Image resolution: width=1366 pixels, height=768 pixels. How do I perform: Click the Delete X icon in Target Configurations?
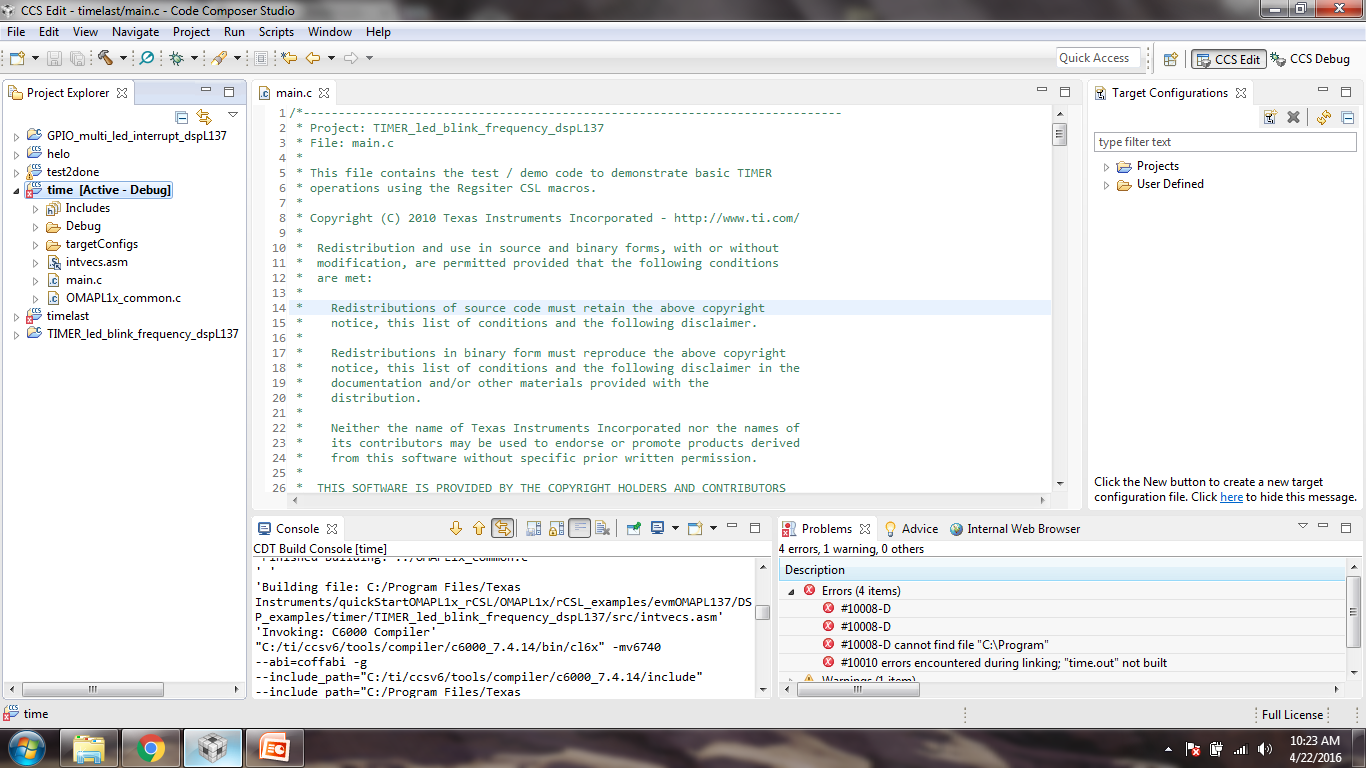1293,117
